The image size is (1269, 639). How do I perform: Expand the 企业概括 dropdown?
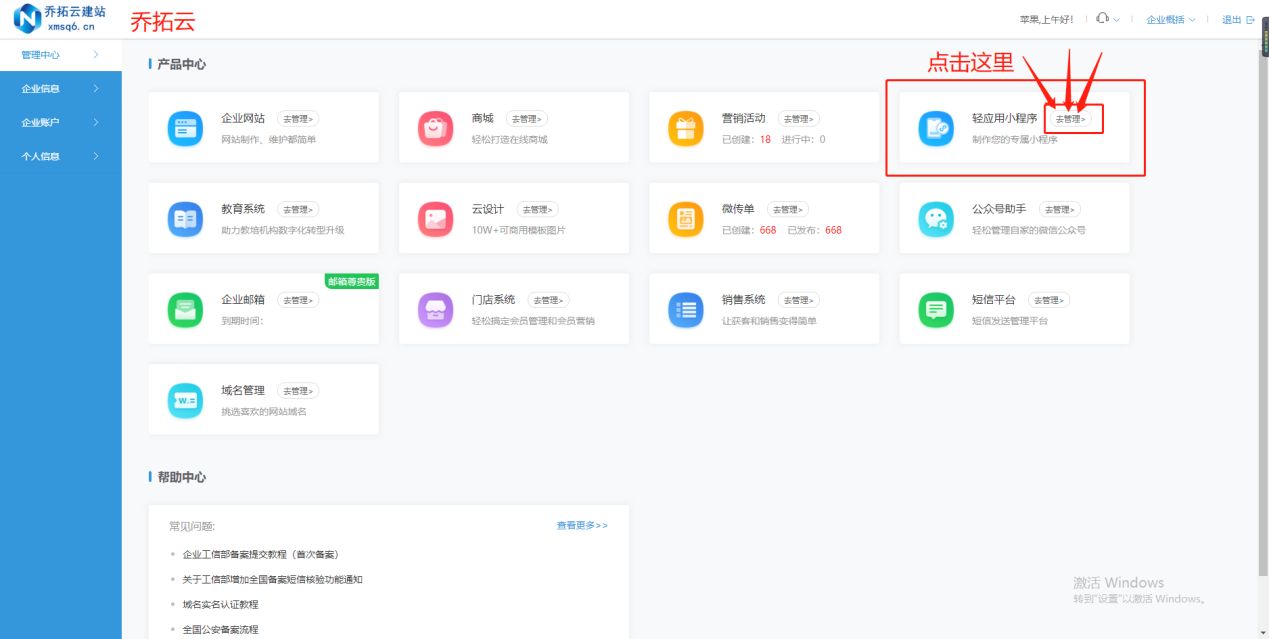click(x=1168, y=18)
